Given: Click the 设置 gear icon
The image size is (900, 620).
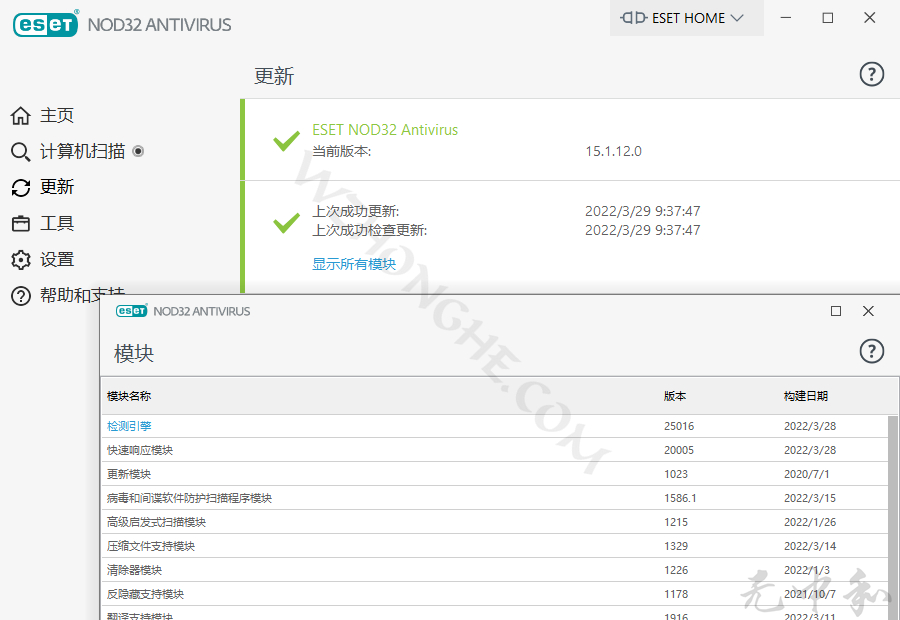Looking at the screenshot, I should [21, 259].
